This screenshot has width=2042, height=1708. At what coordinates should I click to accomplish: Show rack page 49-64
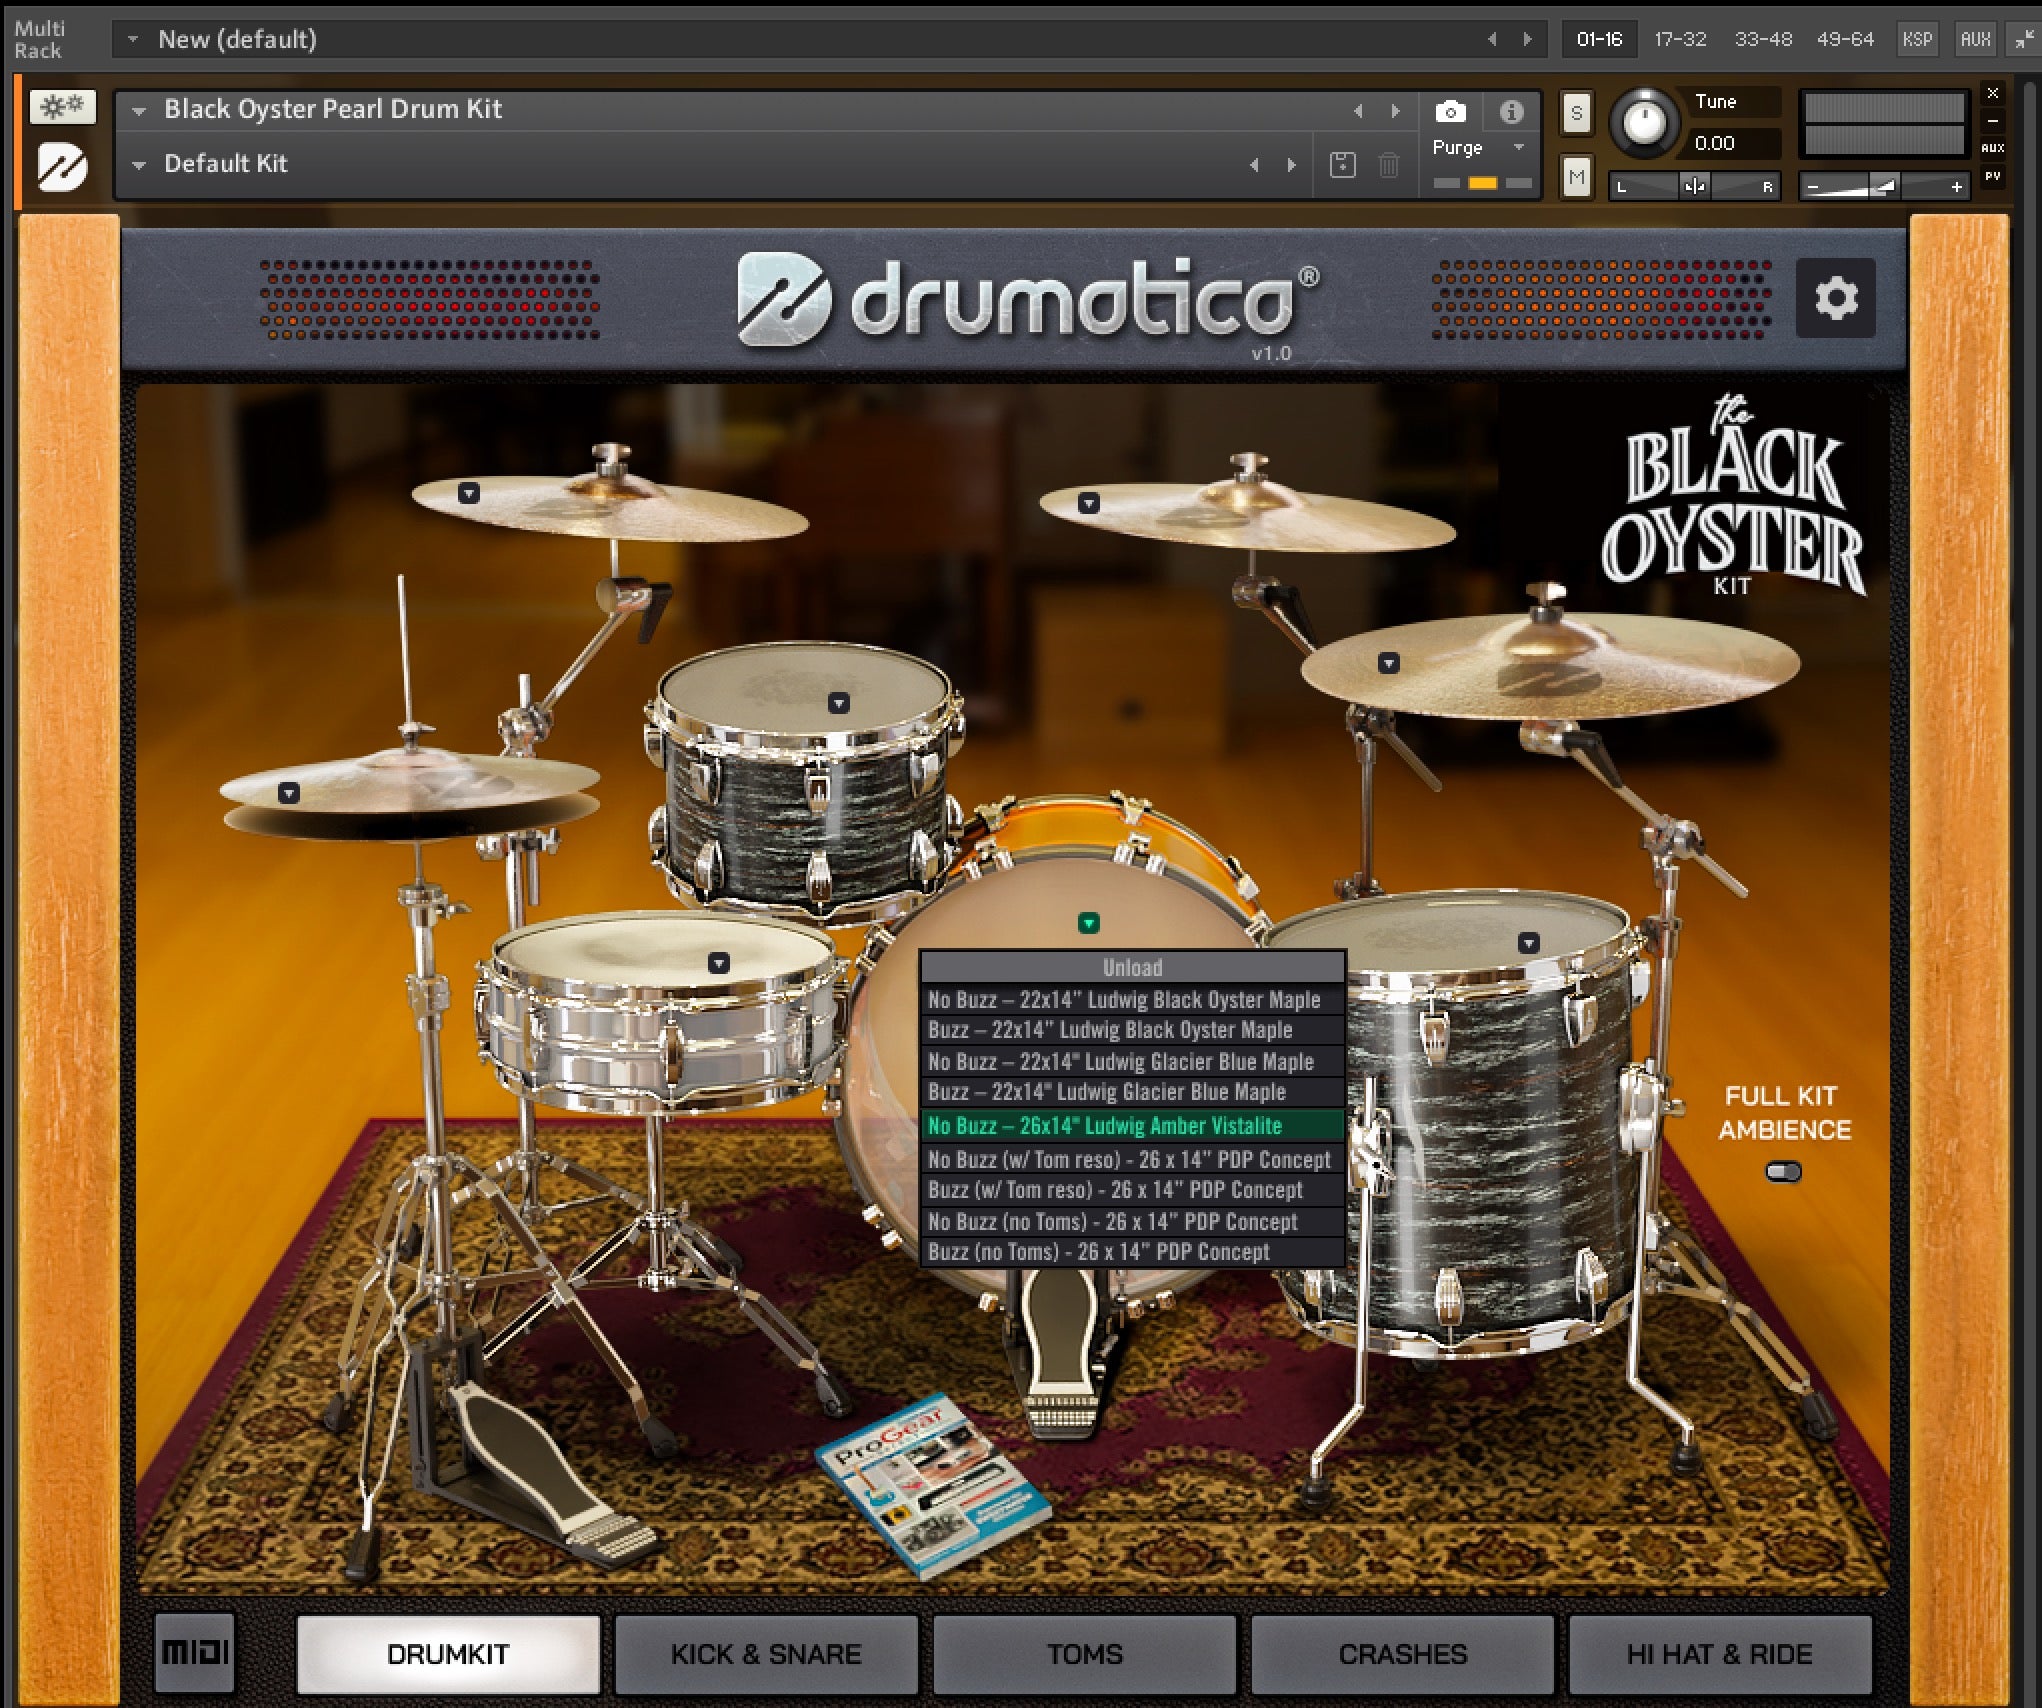[1845, 39]
